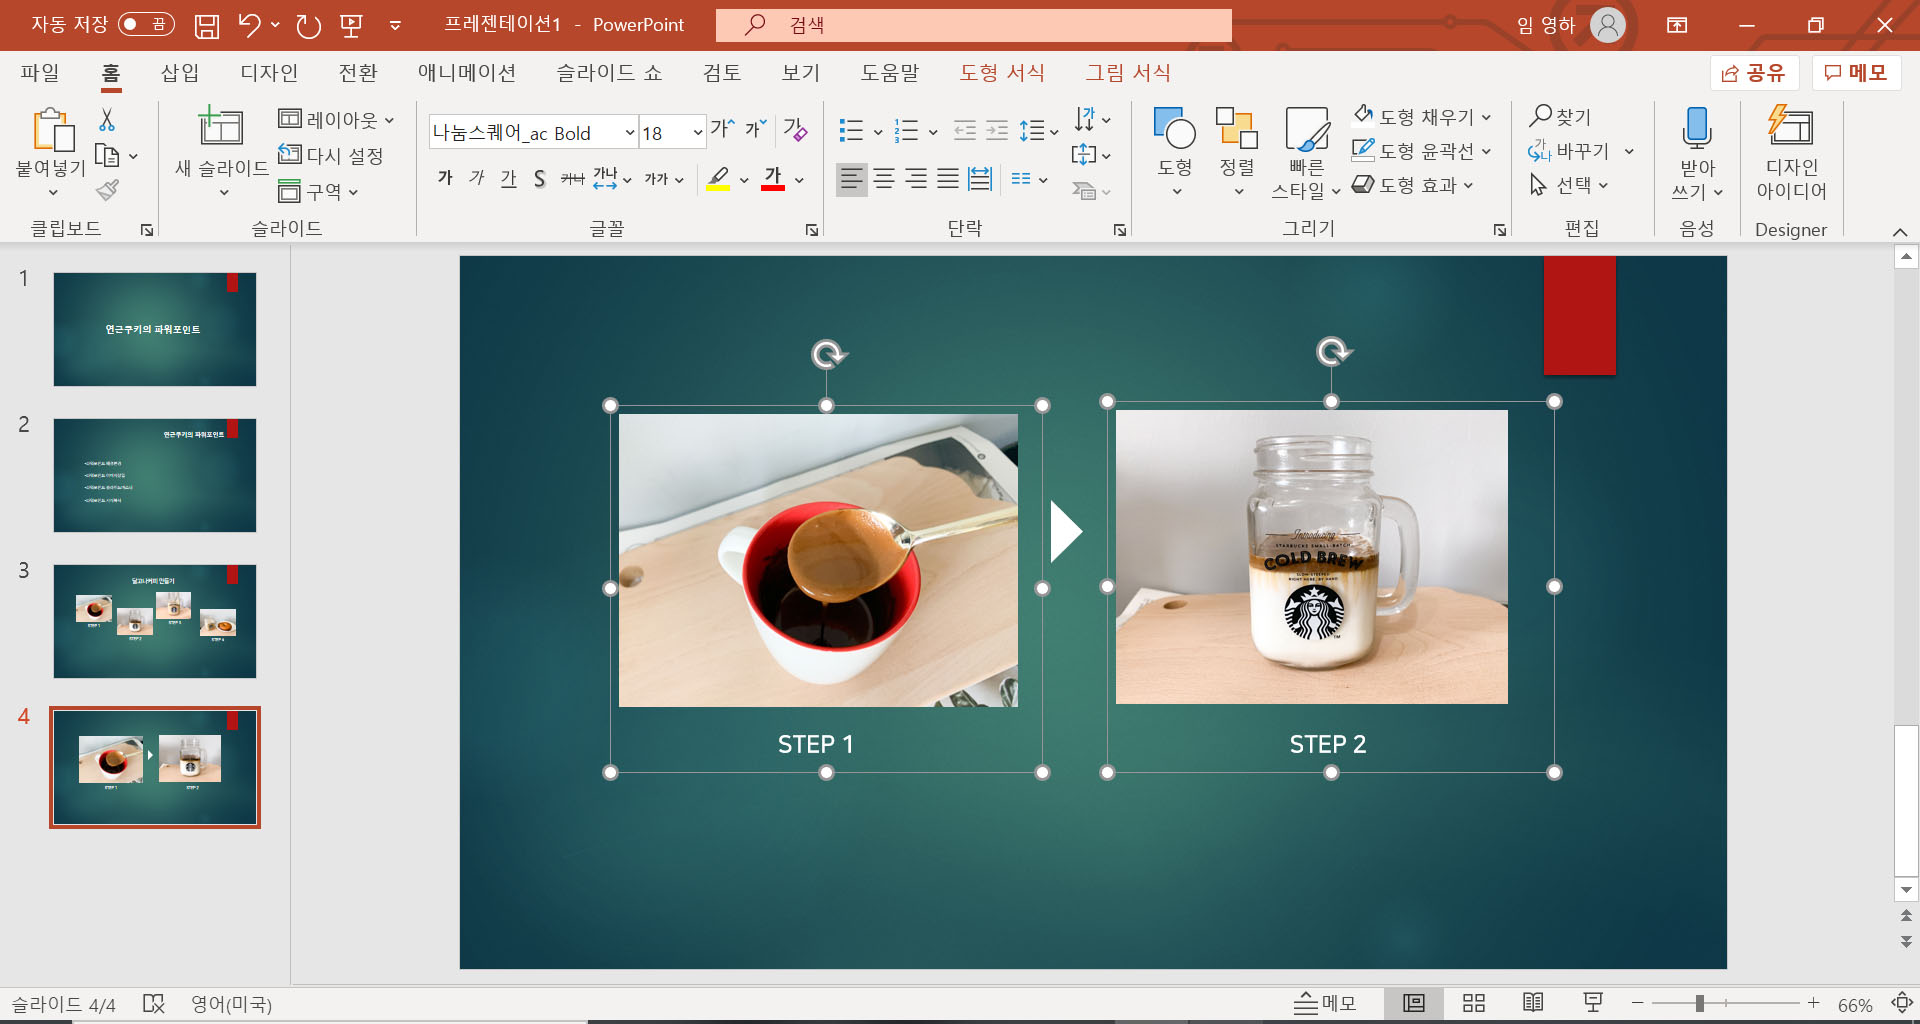The width and height of the screenshot is (1920, 1024).
Task: Click text highlight yellow color button
Action: [x=718, y=178]
